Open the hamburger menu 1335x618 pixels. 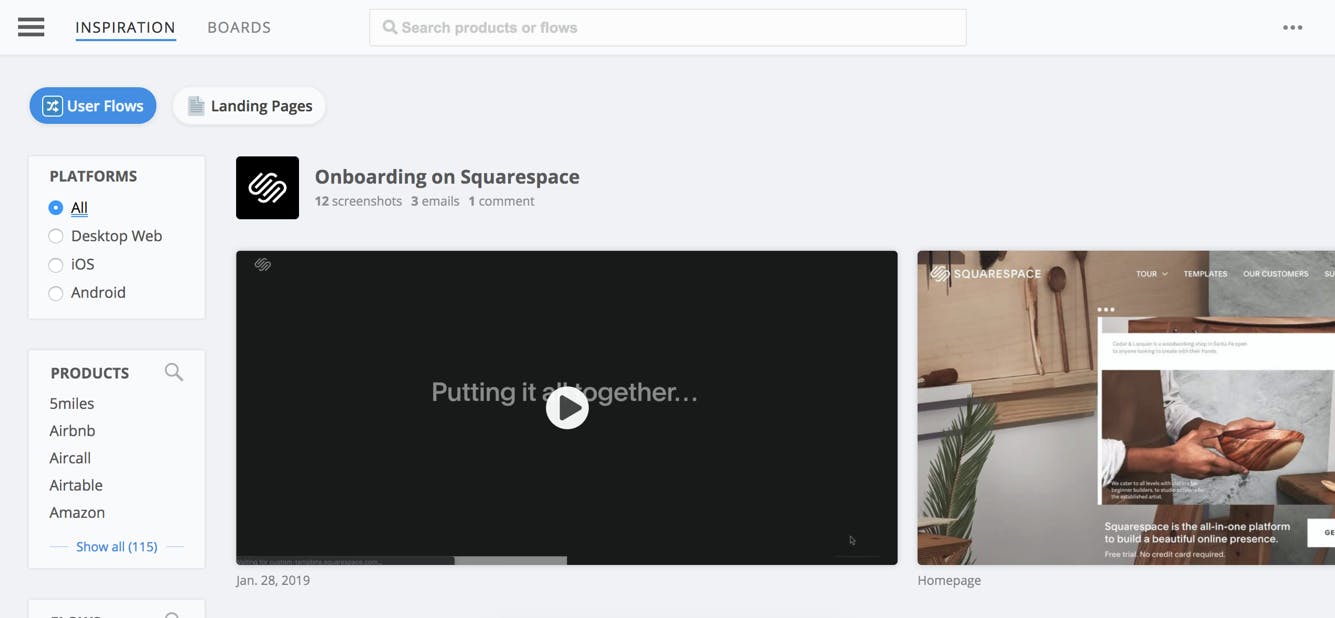pos(31,27)
